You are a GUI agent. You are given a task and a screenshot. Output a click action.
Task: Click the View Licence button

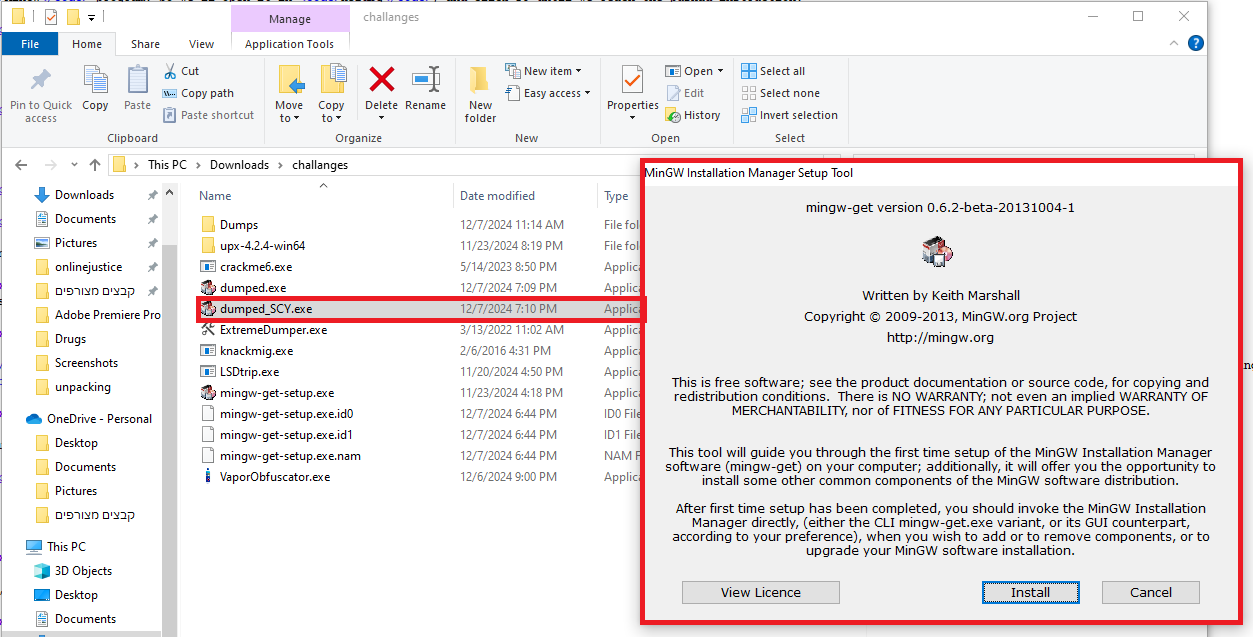[x=760, y=592]
